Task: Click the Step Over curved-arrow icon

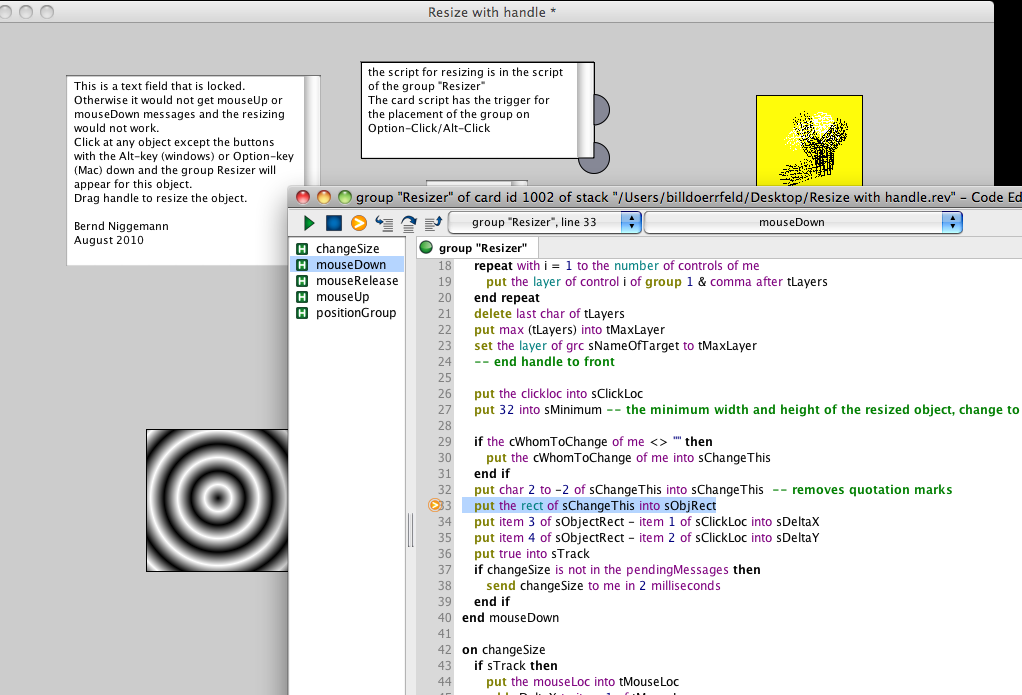Action: [x=408, y=222]
